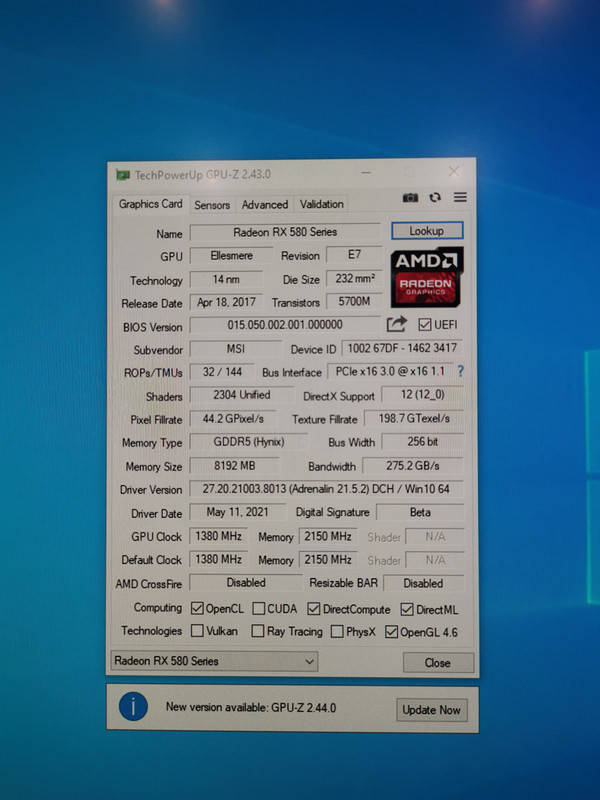Open the Radeon RX 580 Series GPU dropdown

214,661
